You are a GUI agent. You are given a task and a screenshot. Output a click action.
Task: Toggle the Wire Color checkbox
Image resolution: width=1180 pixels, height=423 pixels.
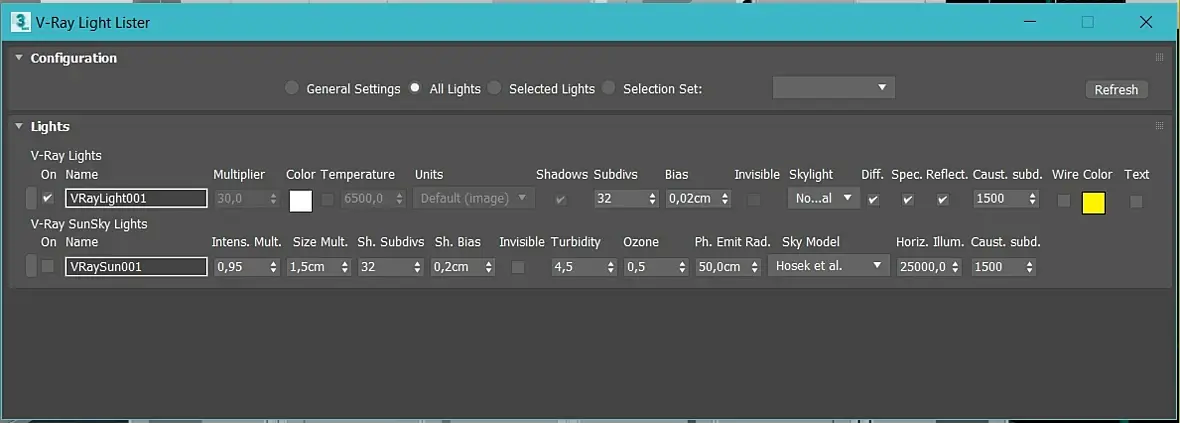coord(1063,200)
